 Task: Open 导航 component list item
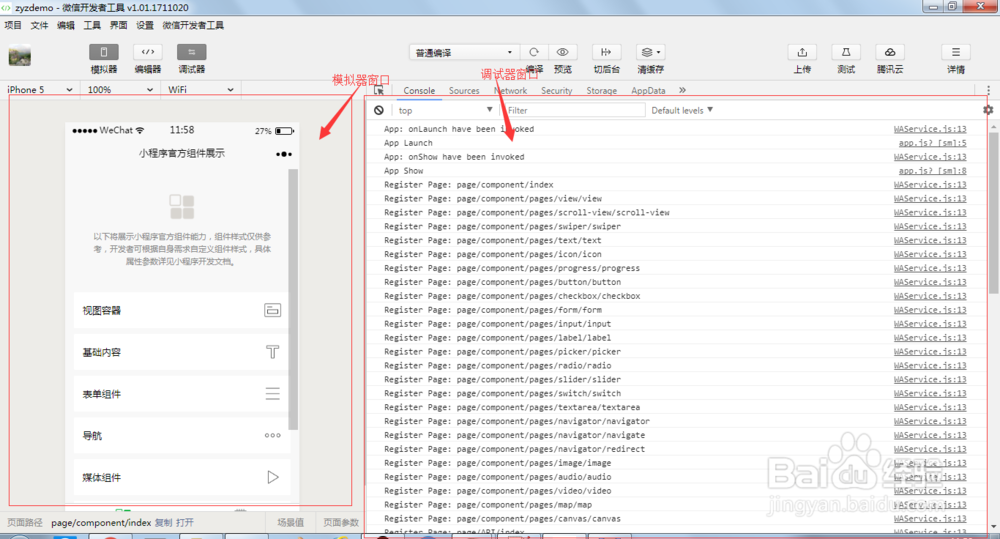click(x=182, y=436)
